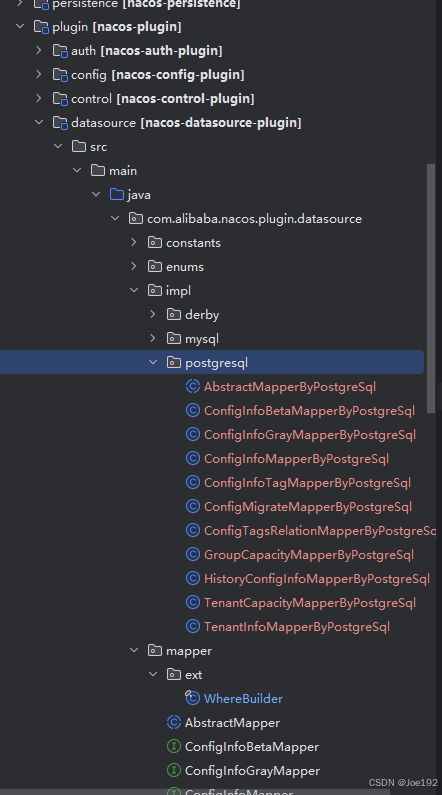The width and height of the screenshot is (442, 795).
Task: Click the control module folder icon
Action: pos(60,98)
